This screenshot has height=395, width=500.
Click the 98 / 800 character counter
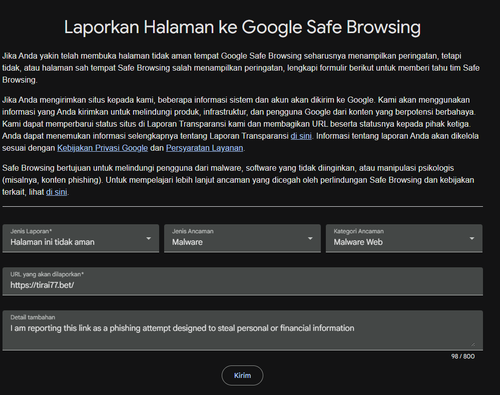pyautogui.click(x=463, y=356)
